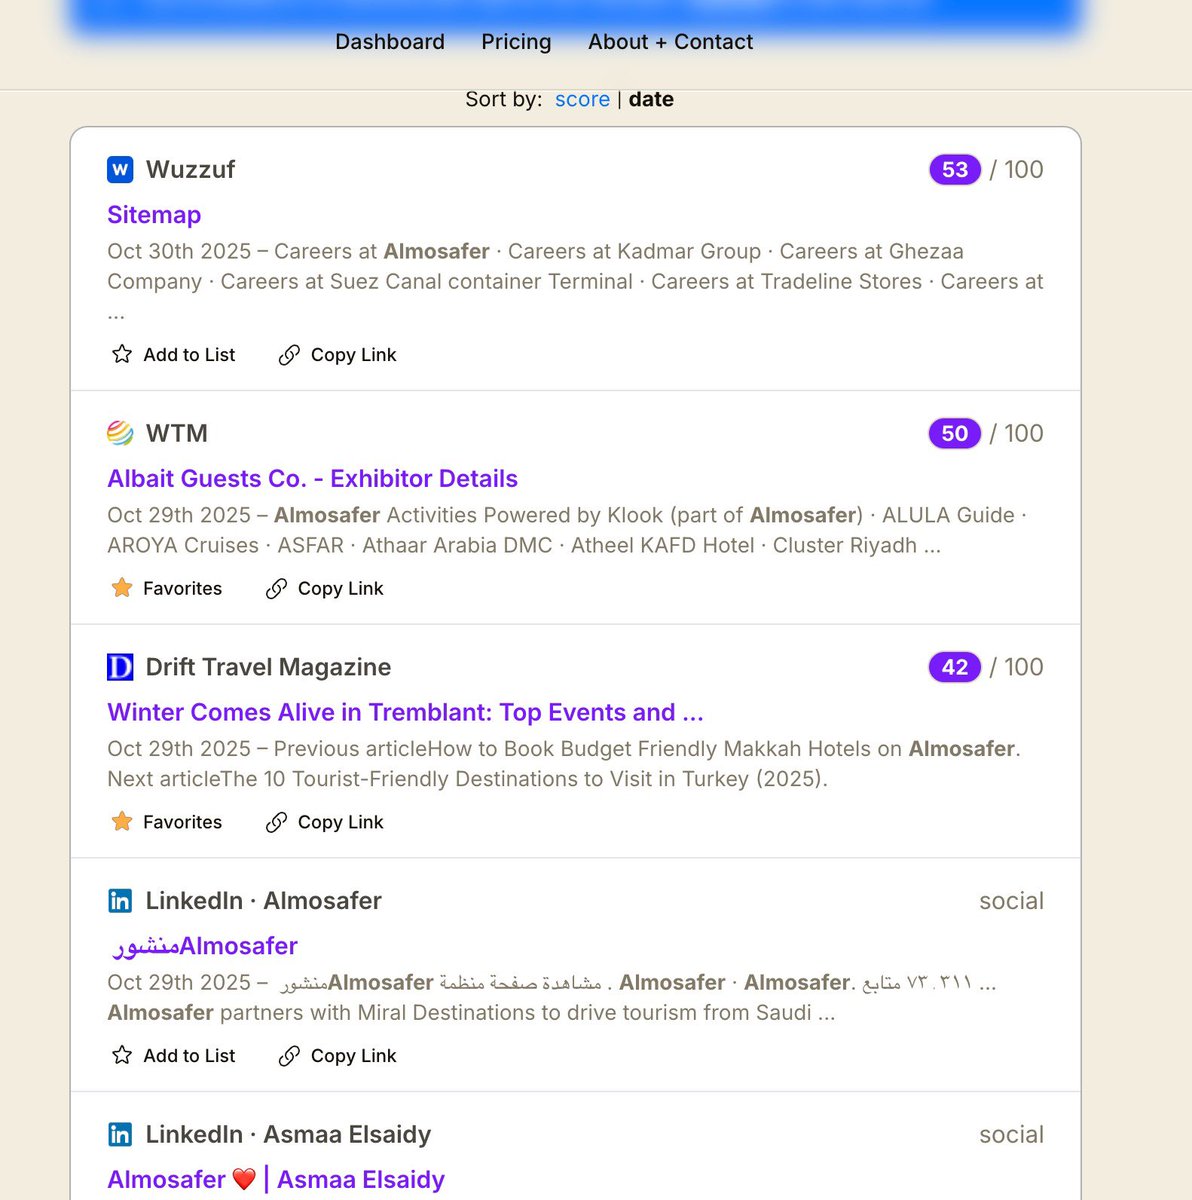
Task: Sort results by date
Action: click(x=651, y=99)
